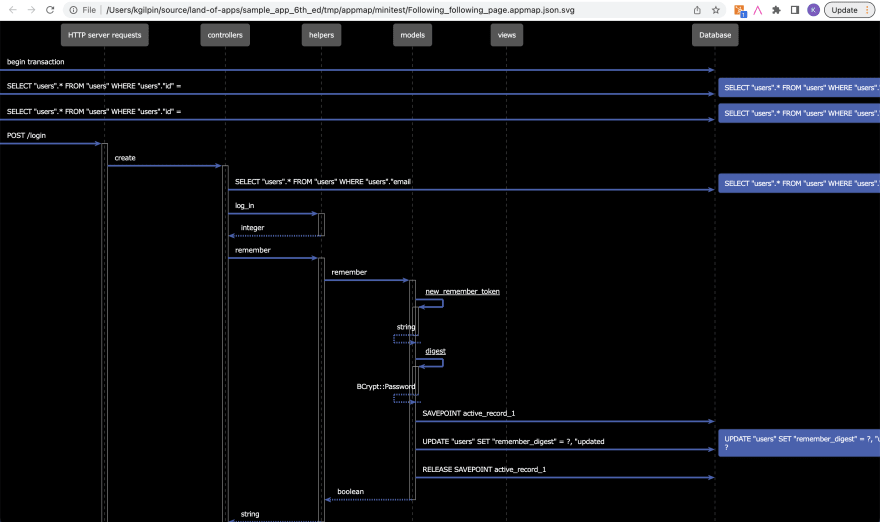Click the helpers lifeline header
The width and height of the screenshot is (880, 522).
[x=321, y=35]
